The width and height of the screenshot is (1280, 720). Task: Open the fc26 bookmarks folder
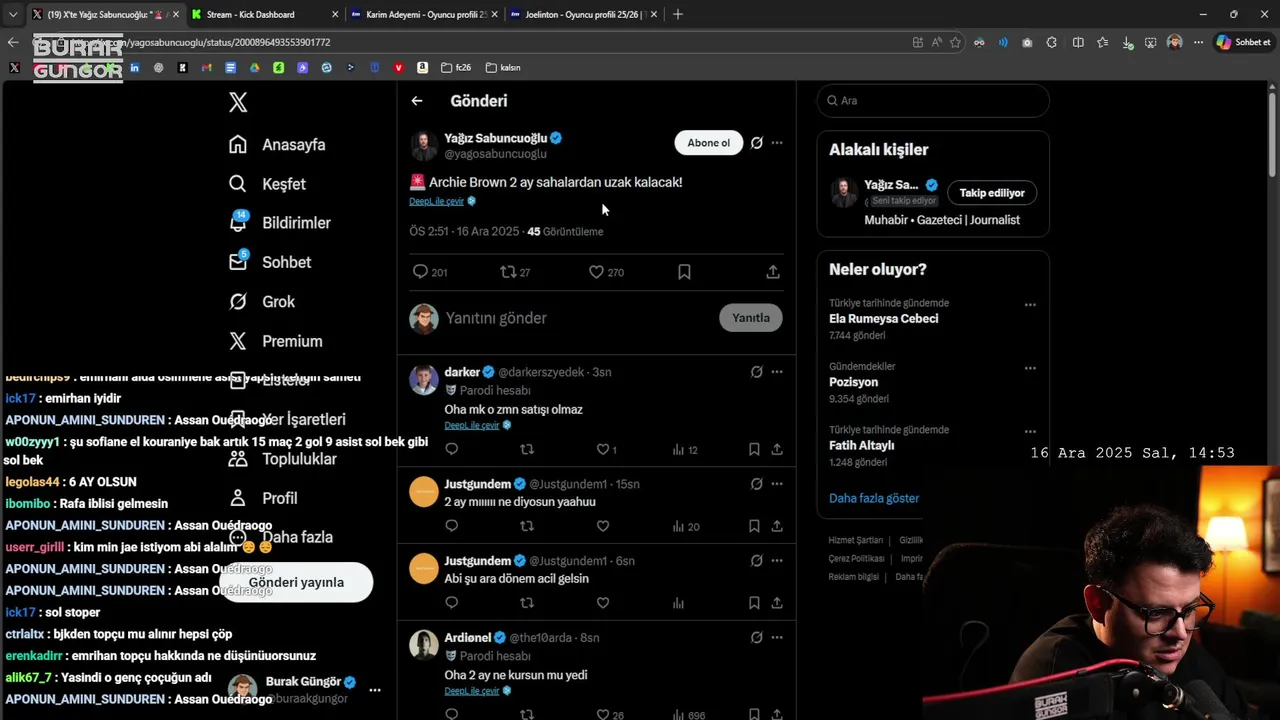coord(455,68)
